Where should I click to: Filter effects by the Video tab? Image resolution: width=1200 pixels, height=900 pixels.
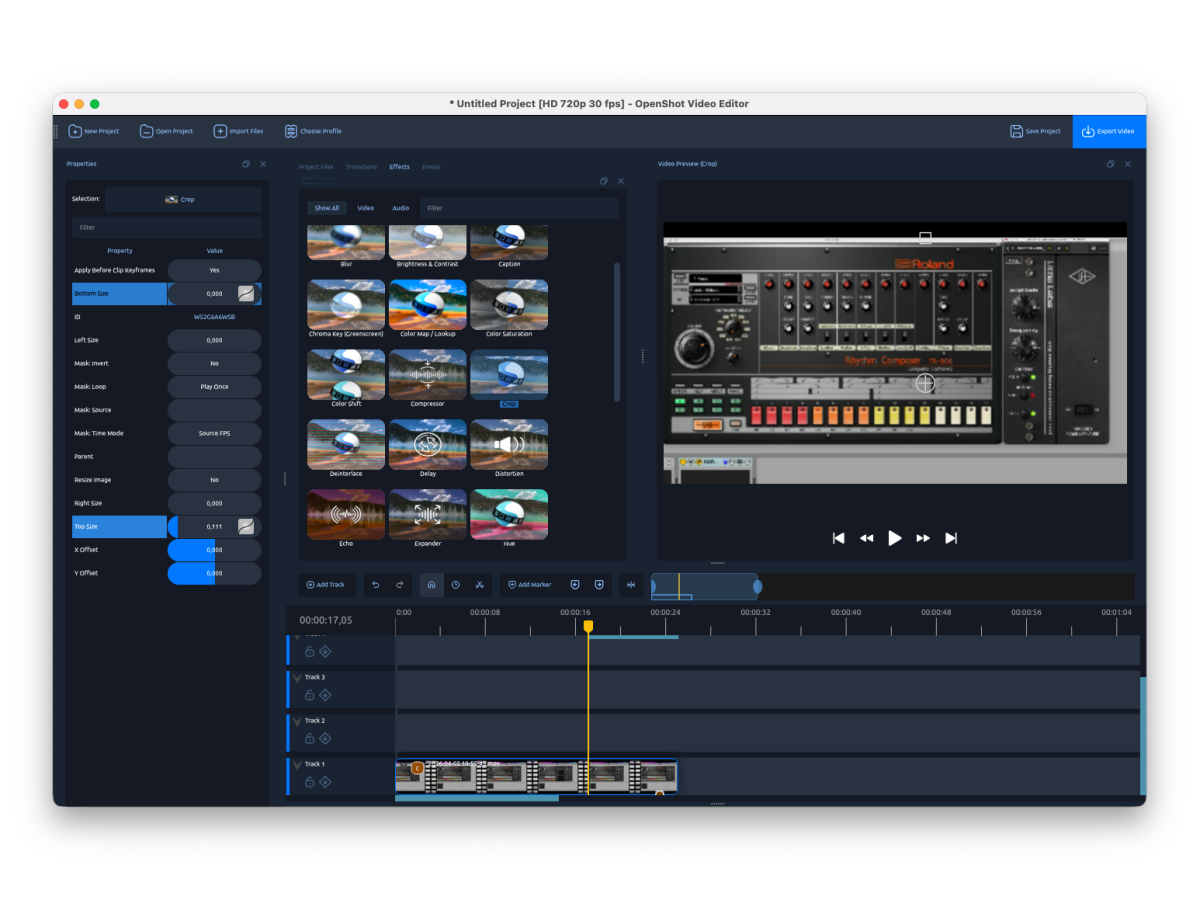365,208
